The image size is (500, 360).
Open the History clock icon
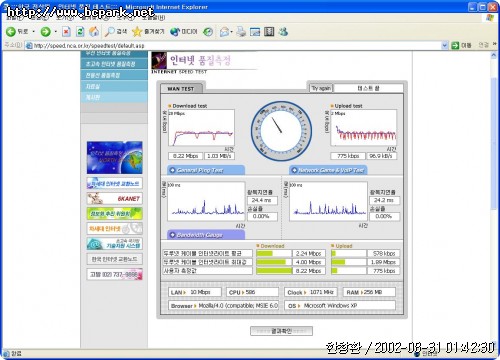point(208,32)
